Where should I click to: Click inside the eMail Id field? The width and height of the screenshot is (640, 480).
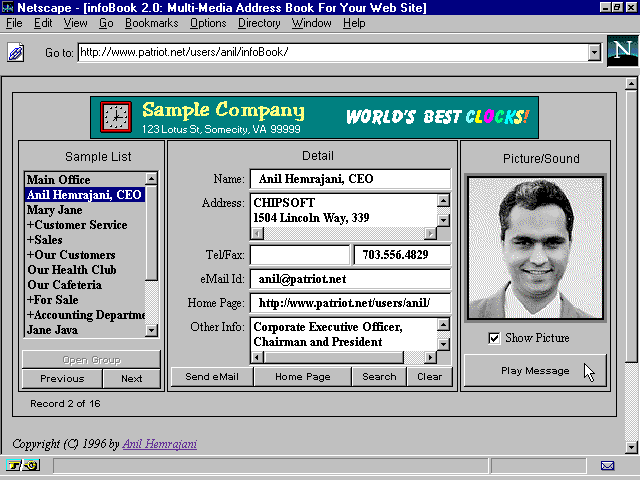click(x=349, y=279)
